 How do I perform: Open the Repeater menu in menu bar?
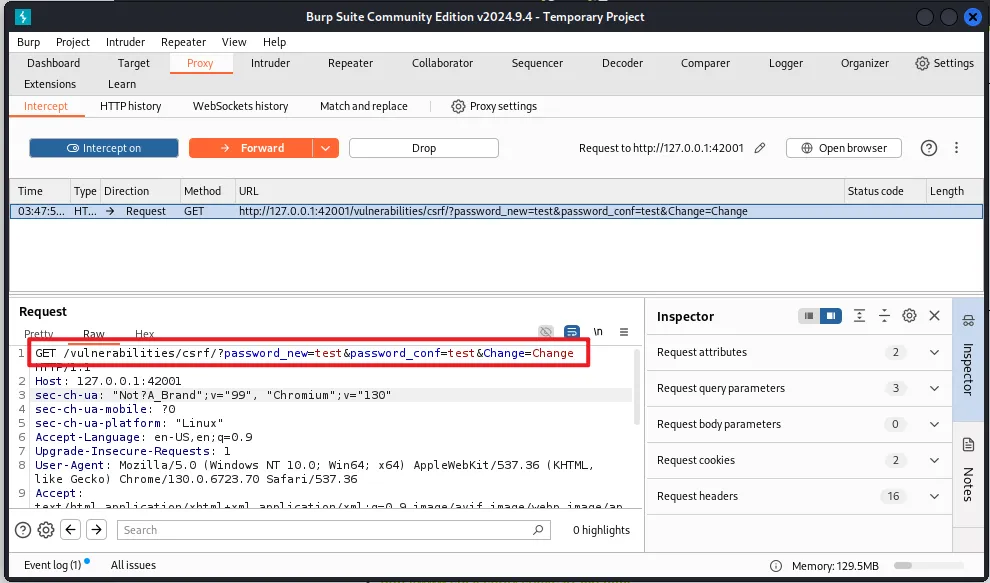(x=183, y=42)
